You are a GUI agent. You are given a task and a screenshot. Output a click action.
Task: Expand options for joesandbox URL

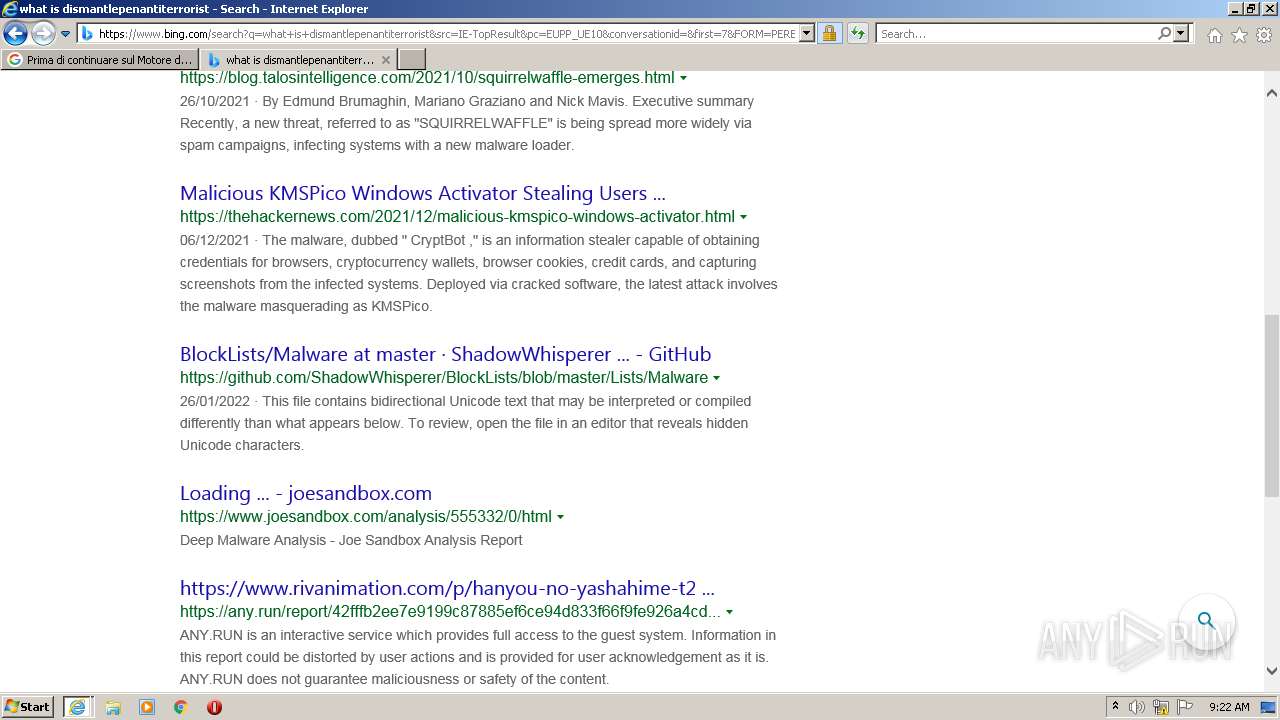[560, 517]
